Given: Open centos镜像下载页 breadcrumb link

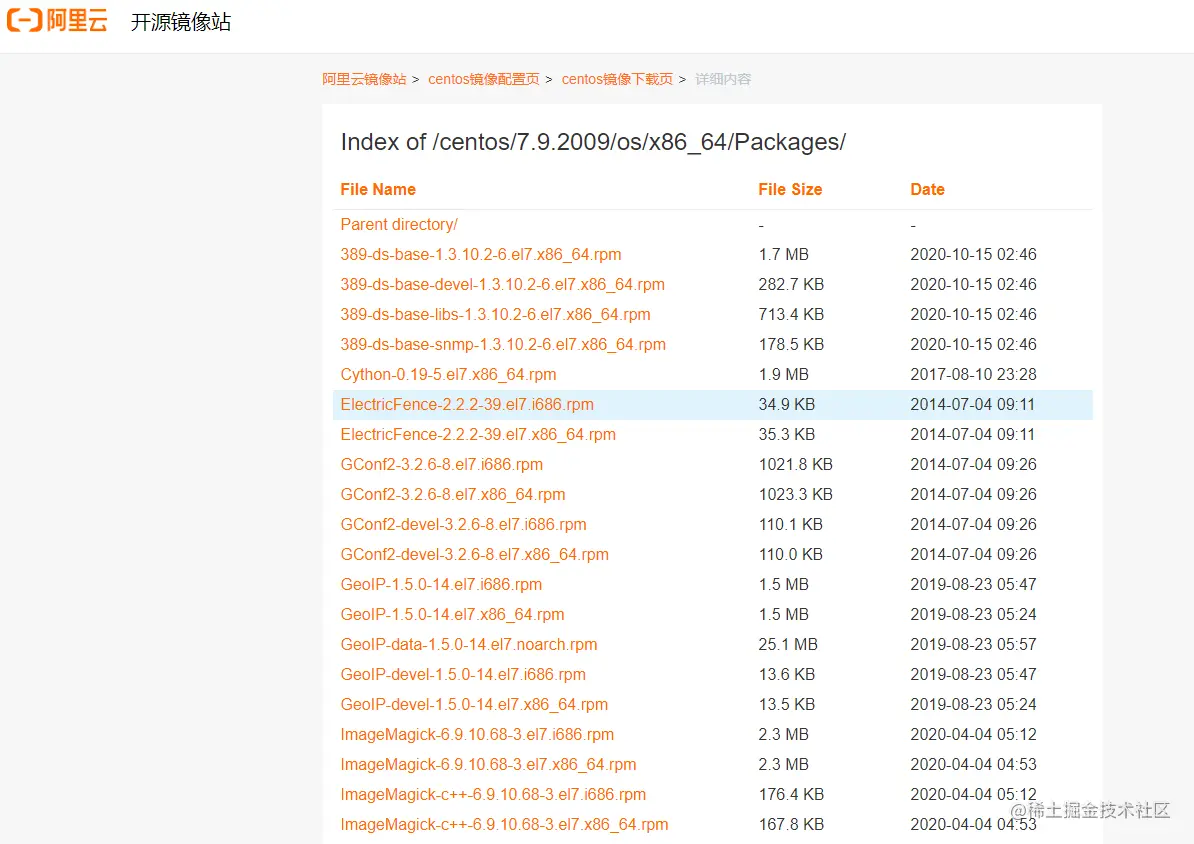Looking at the screenshot, I should pos(618,79).
